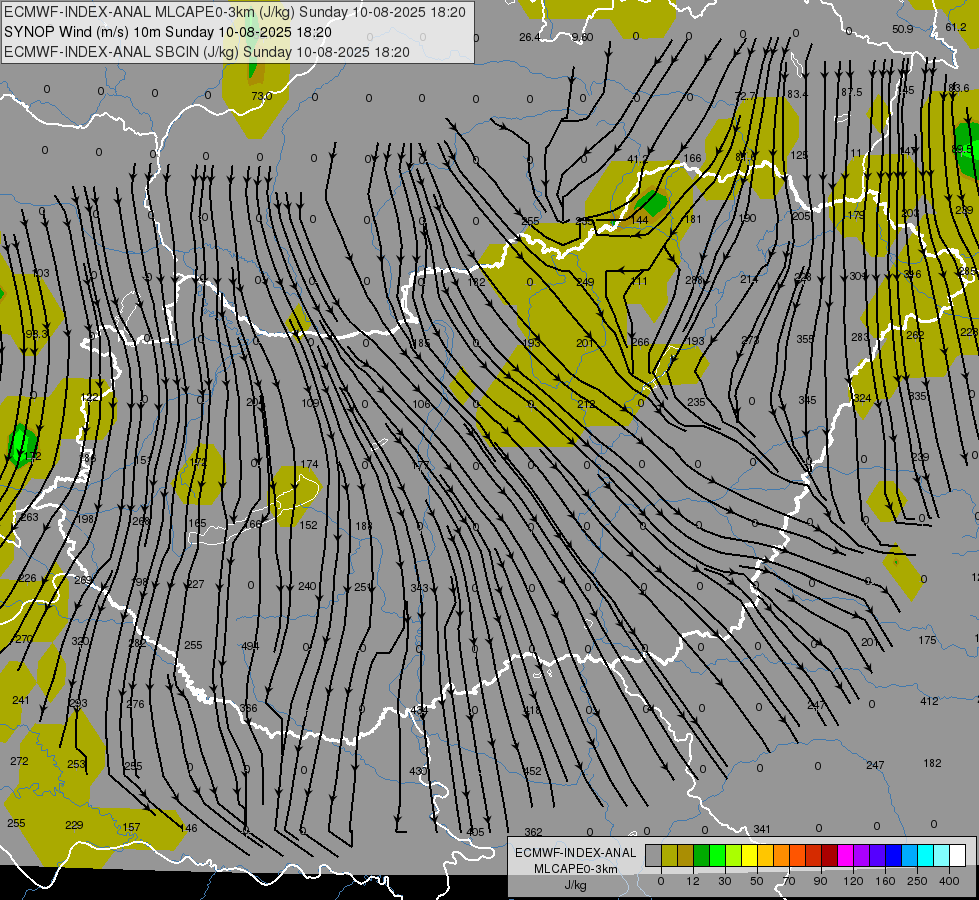Click the pure blue legend swatch
Screen dimensions: 979x900
coord(893,856)
